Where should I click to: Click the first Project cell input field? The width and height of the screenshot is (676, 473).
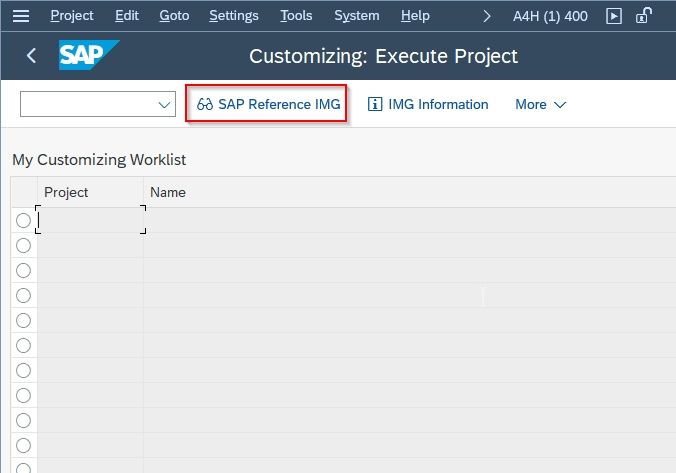click(x=91, y=220)
